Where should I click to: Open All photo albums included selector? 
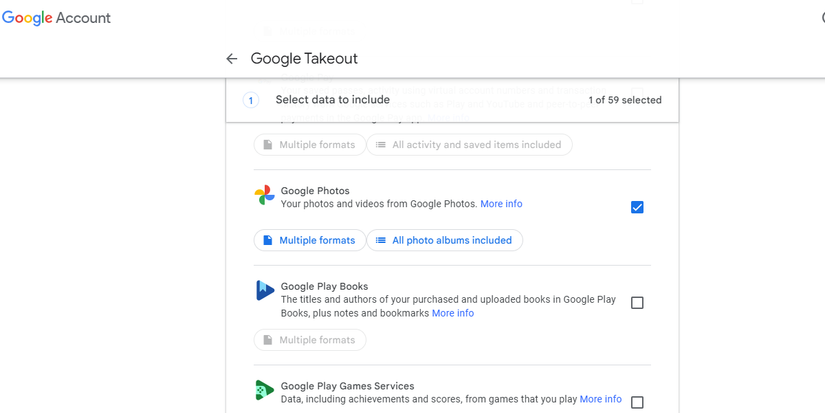click(444, 241)
